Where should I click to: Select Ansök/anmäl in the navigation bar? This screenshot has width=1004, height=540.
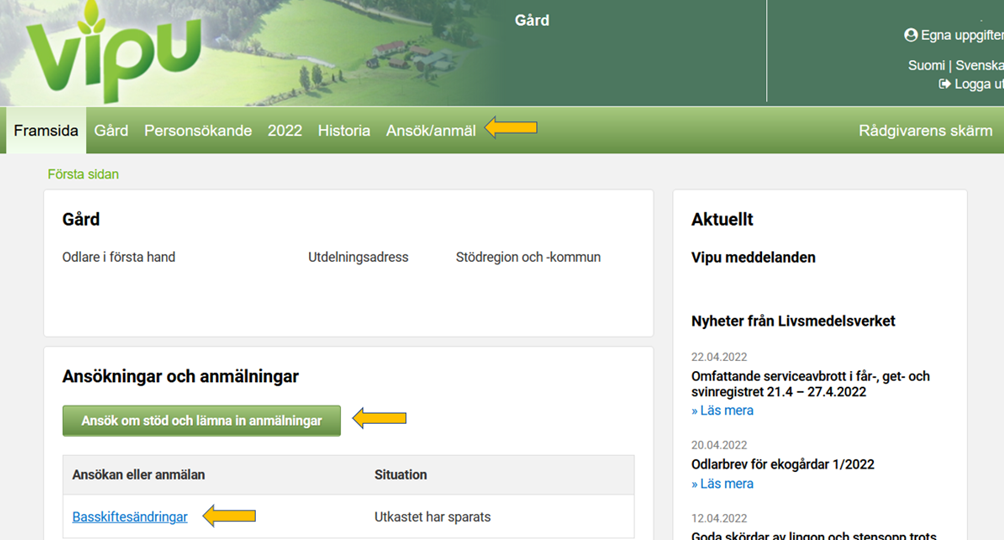click(x=431, y=131)
